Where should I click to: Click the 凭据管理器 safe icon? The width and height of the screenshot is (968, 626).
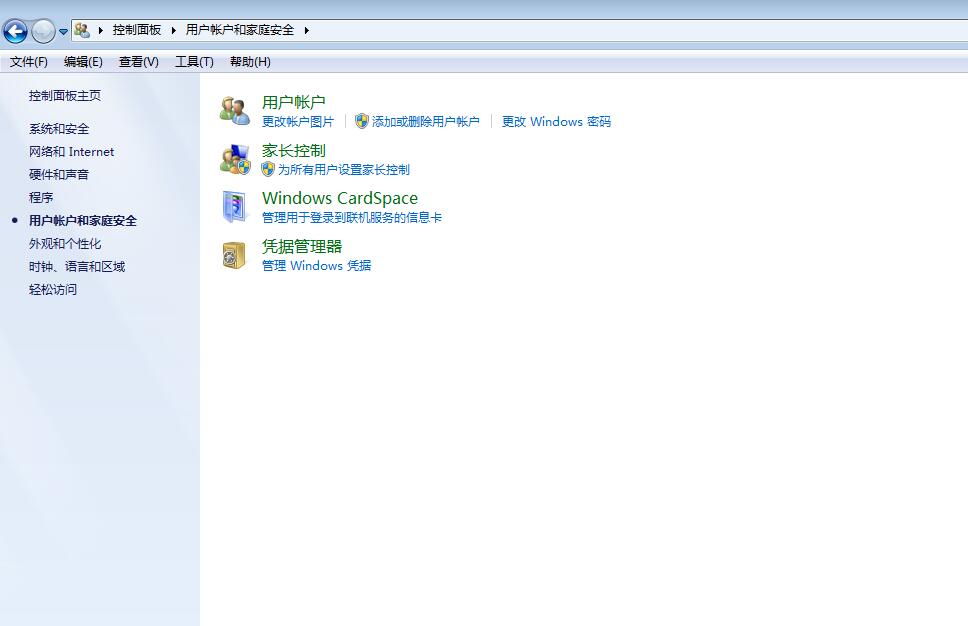click(x=234, y=255)
